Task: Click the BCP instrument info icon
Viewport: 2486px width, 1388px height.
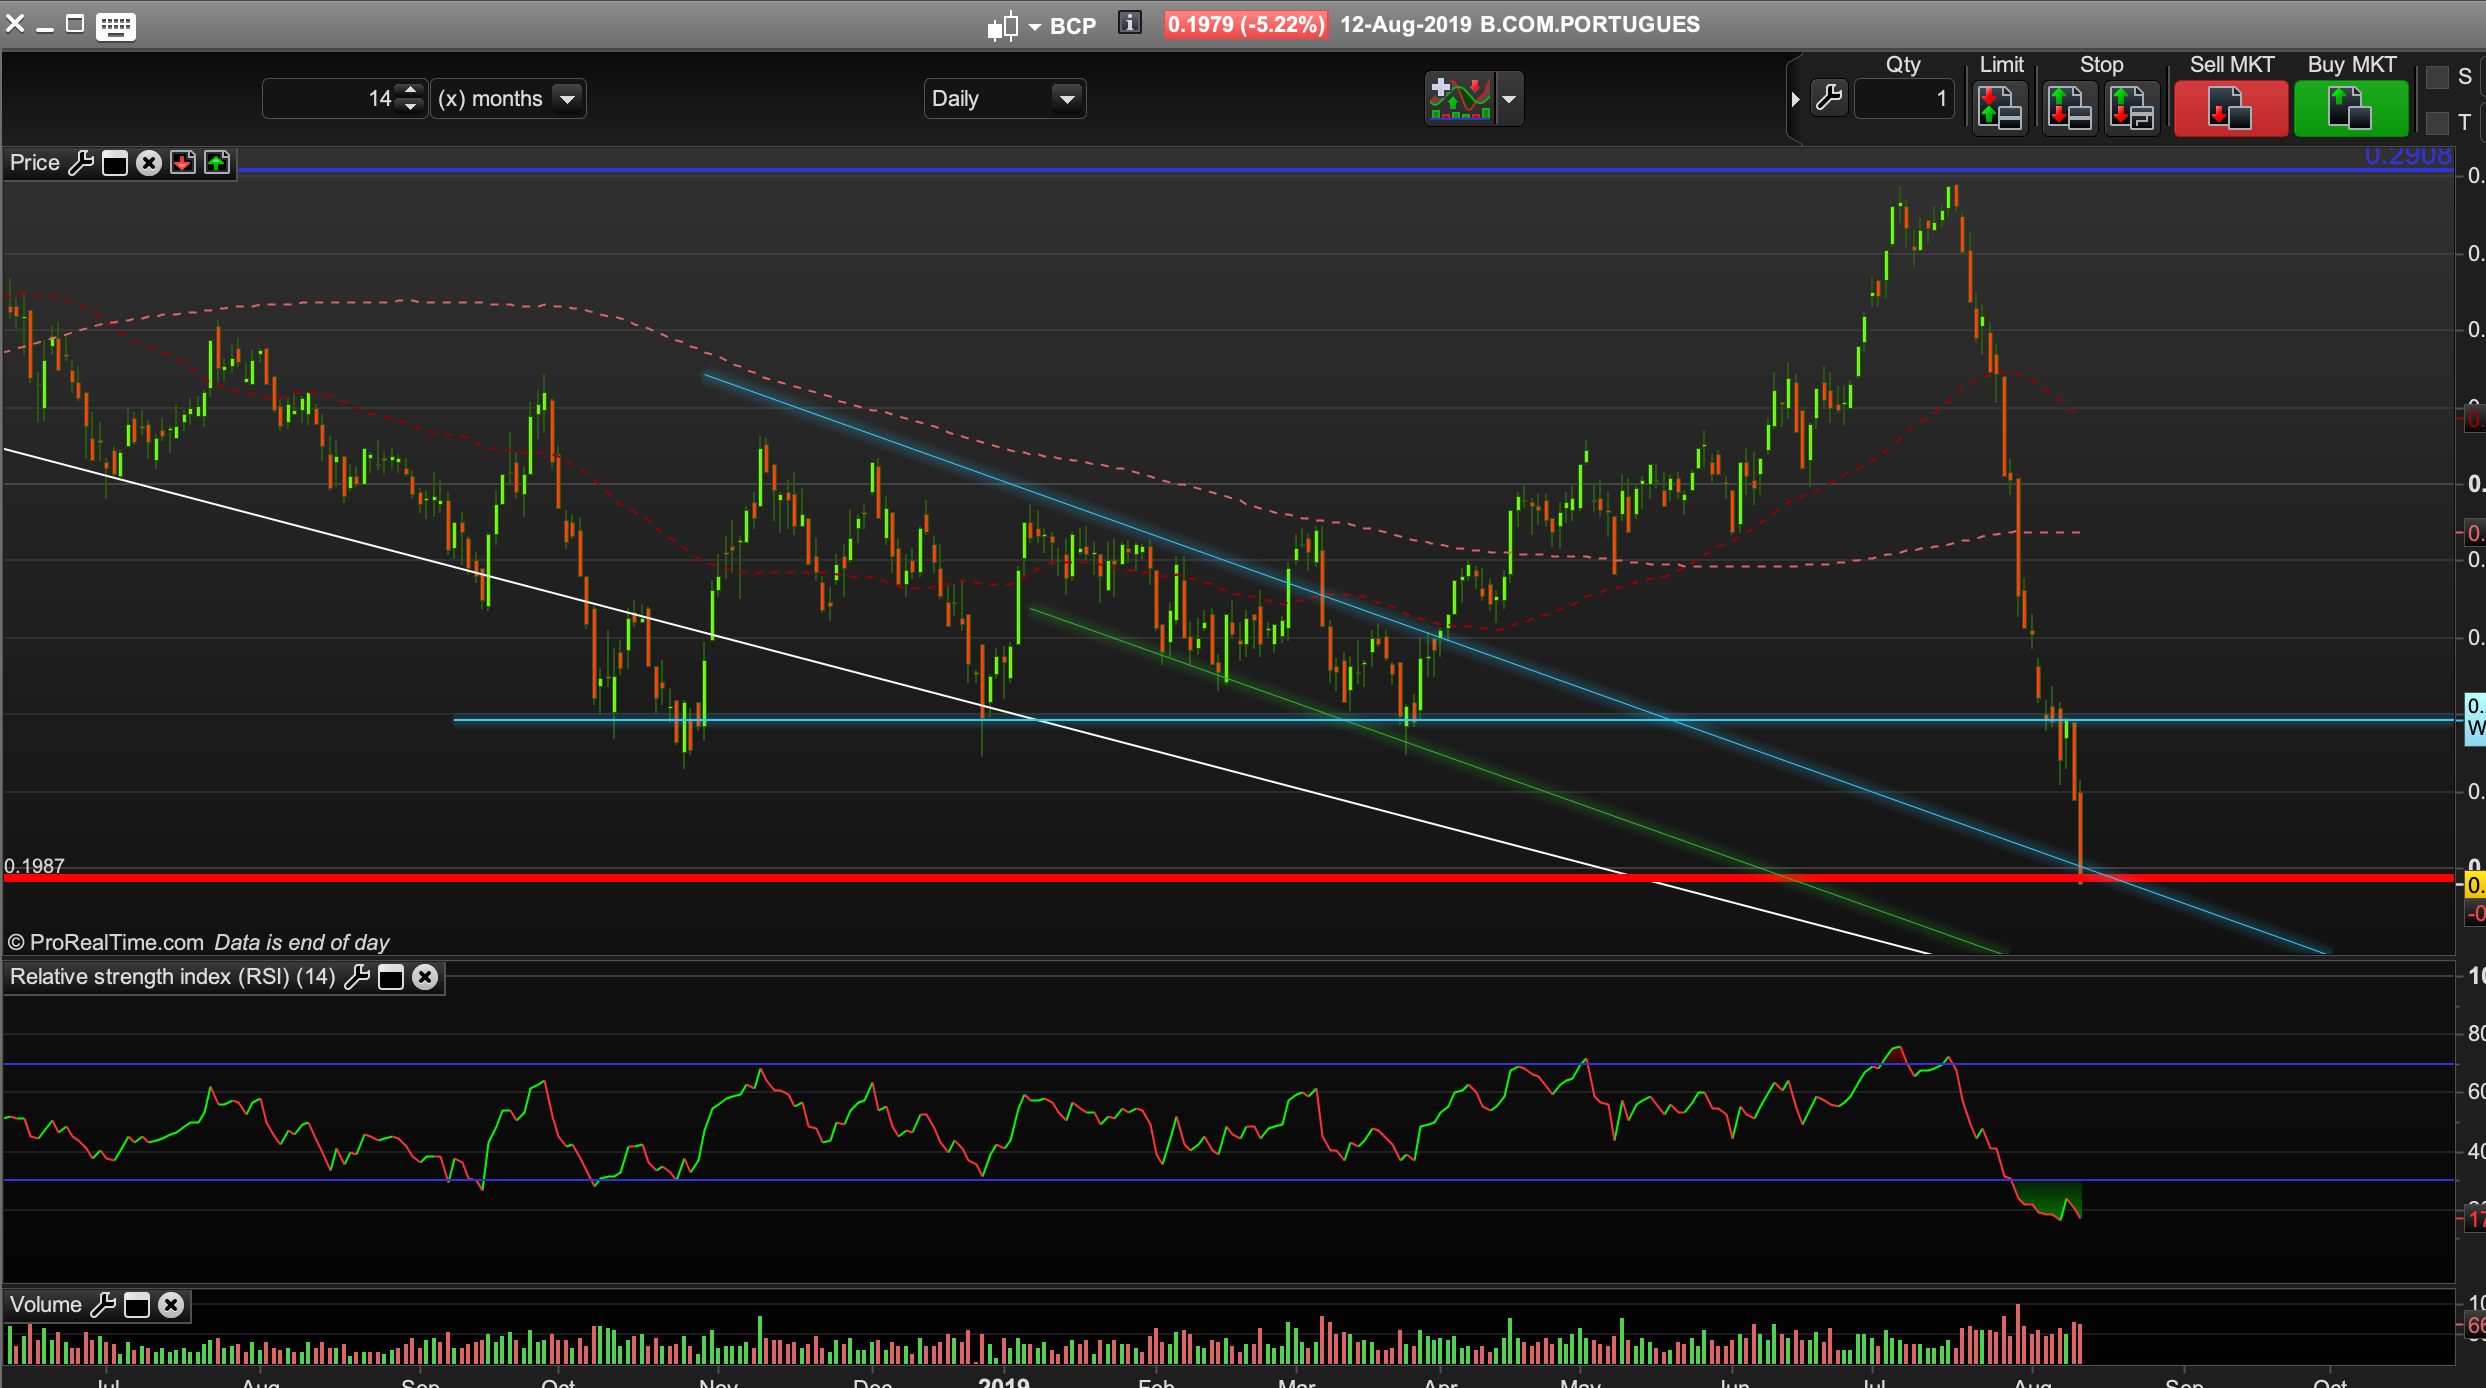Action: [1130, 23]
